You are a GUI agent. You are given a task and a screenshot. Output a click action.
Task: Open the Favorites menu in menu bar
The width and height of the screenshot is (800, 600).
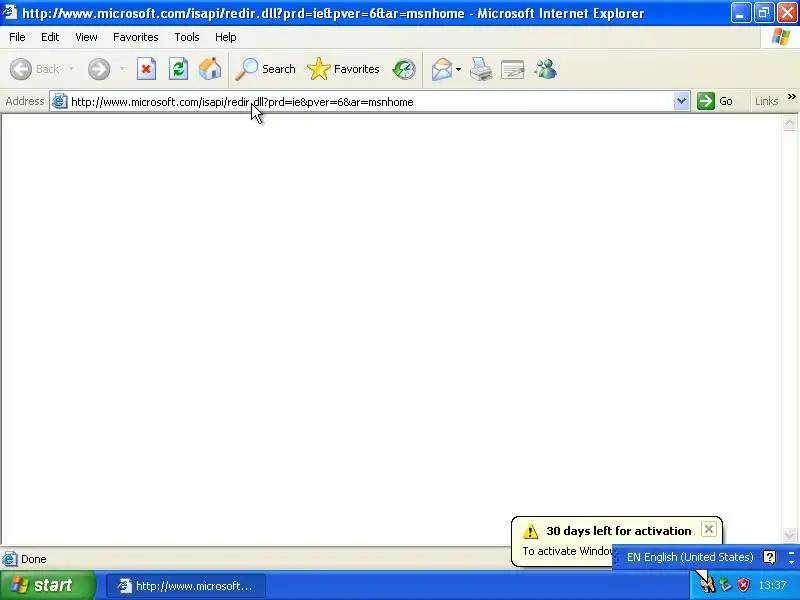click(136, 37)
